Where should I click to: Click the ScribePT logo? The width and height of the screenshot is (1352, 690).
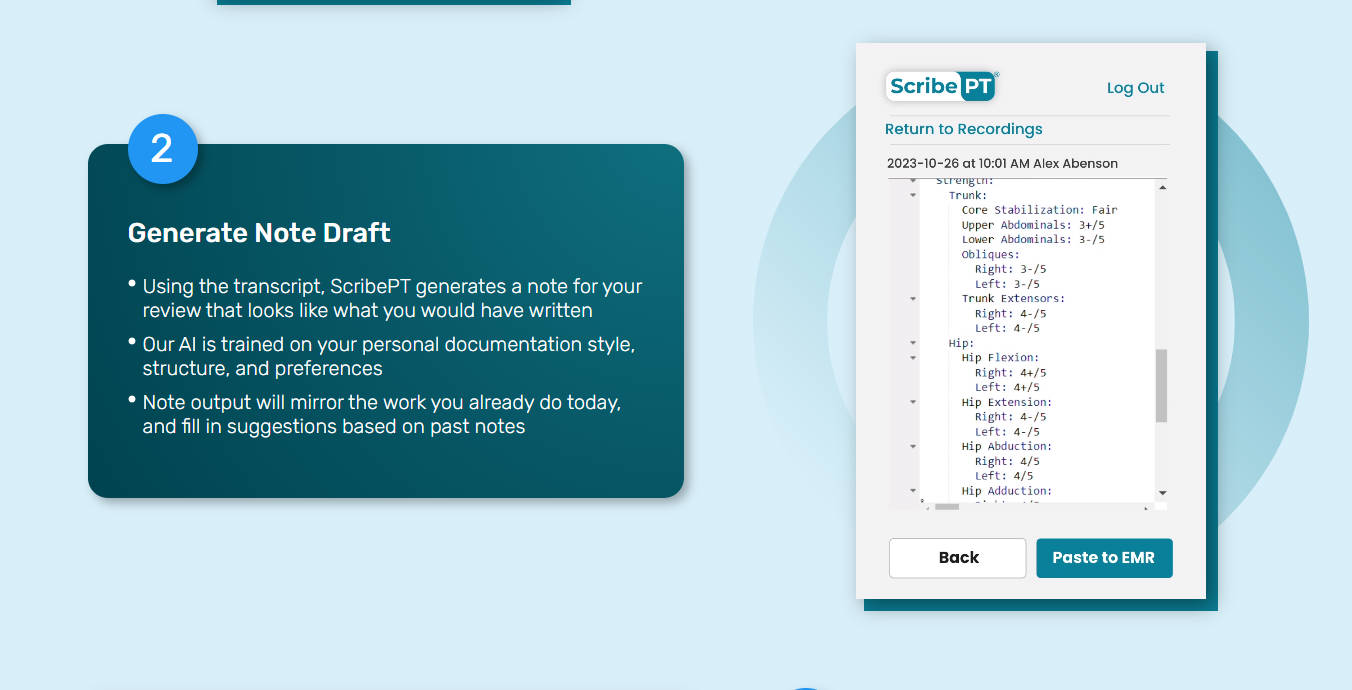941,87
